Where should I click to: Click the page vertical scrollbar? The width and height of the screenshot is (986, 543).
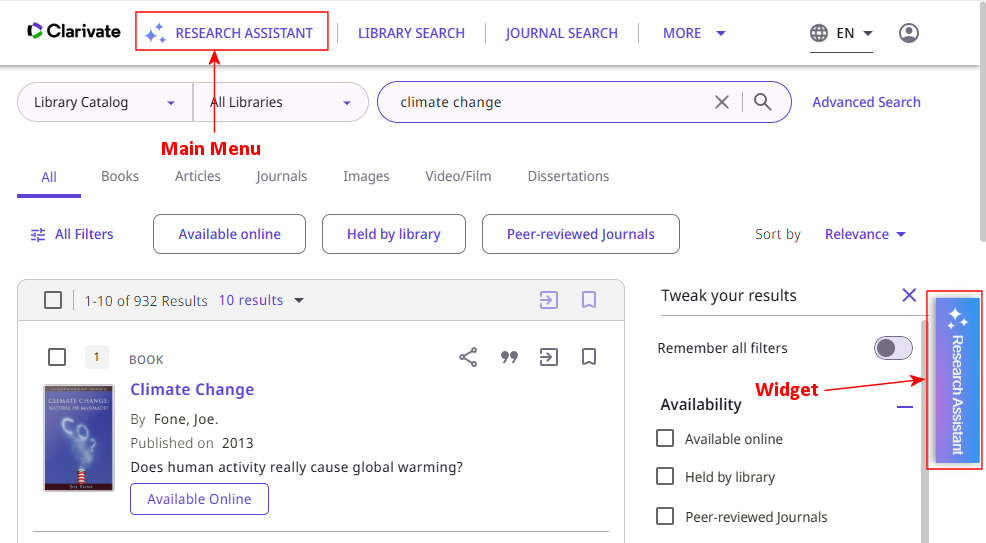point(983,123)
